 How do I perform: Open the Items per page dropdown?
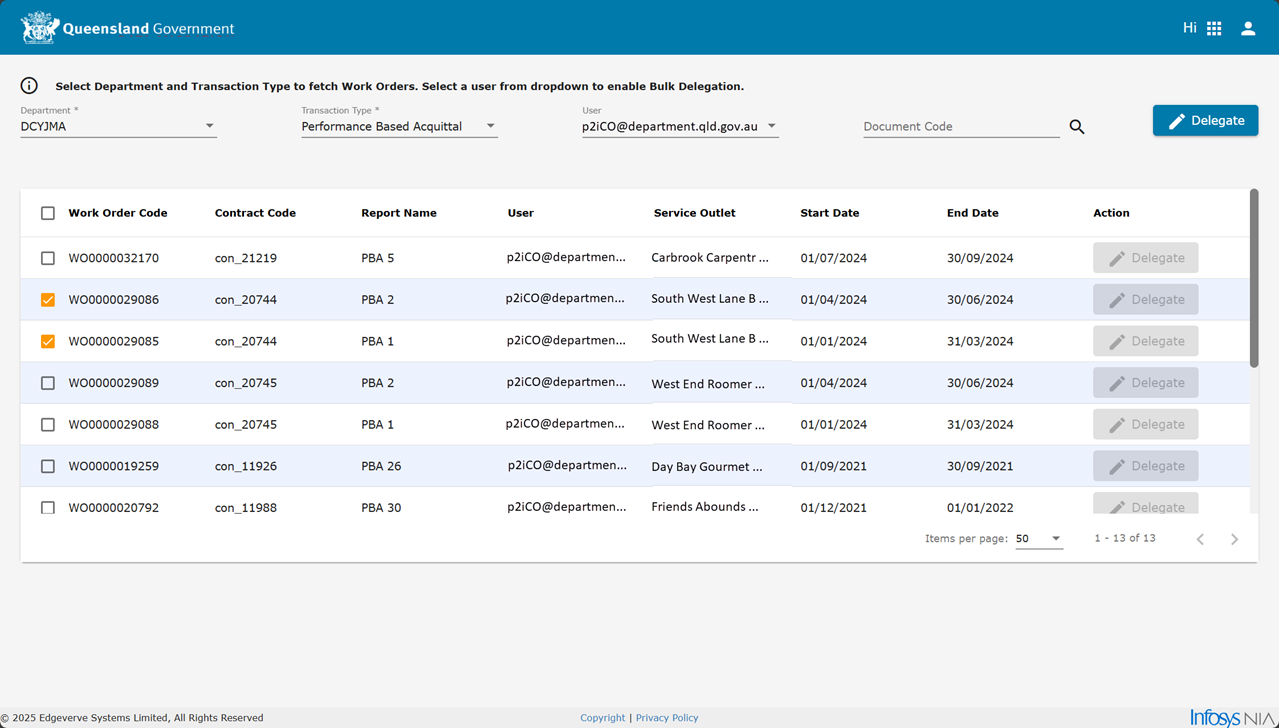pos(1038,539)
